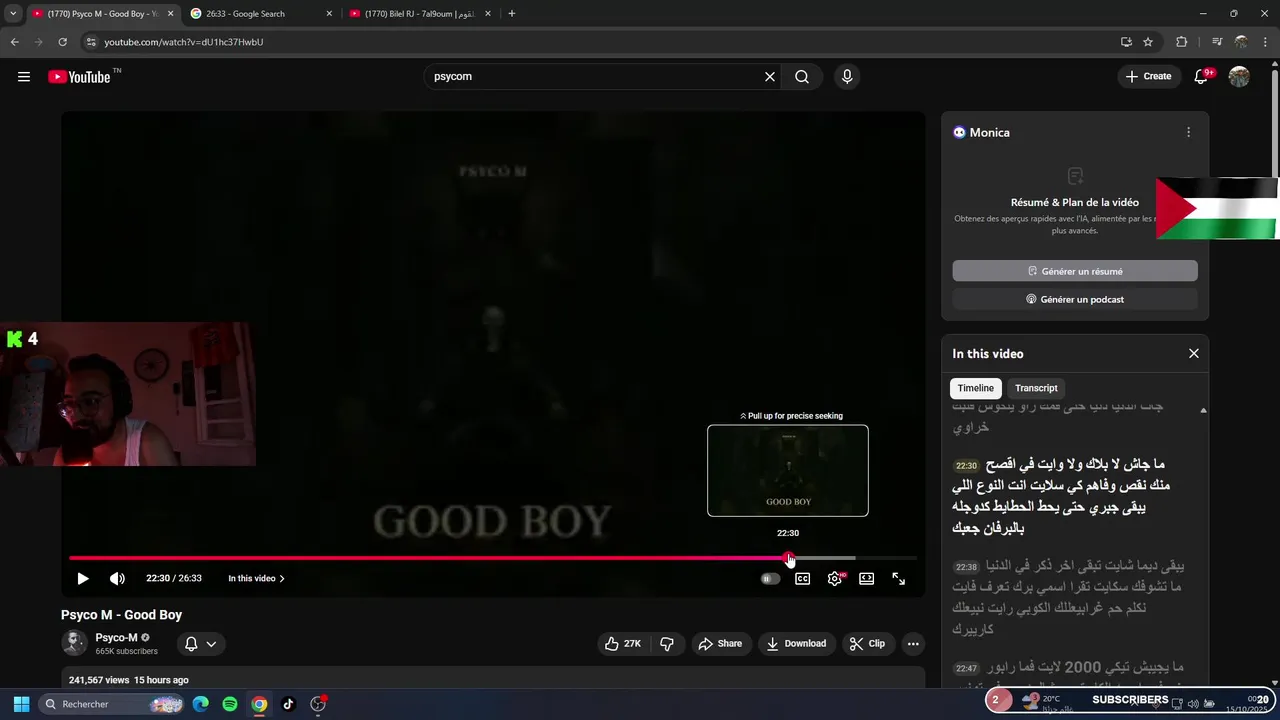Create a Clip of the video
The image size is (1280, 720).
tap(868, 643)
